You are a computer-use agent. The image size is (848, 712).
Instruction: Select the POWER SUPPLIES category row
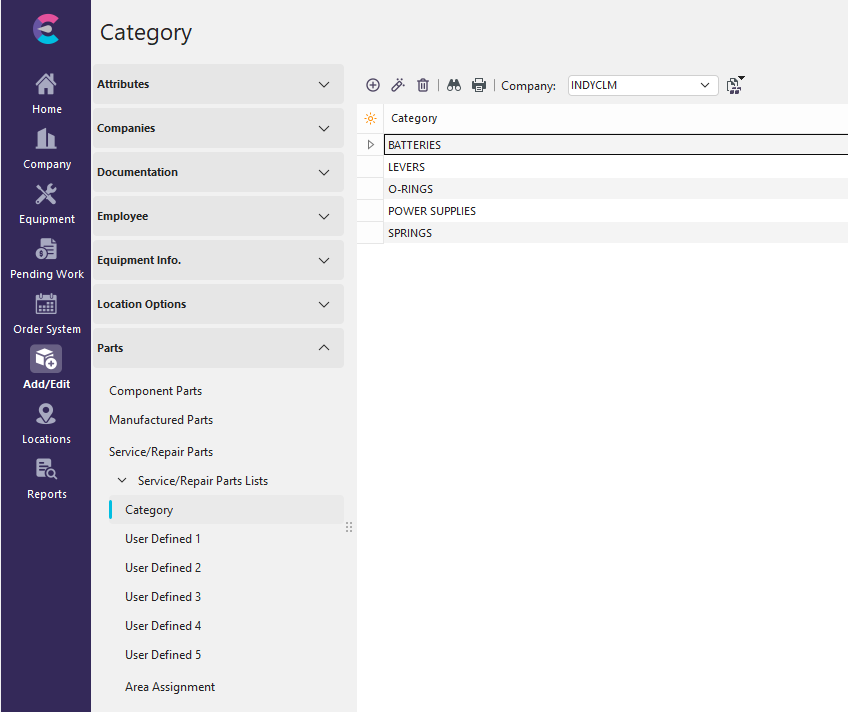[432, 211]
